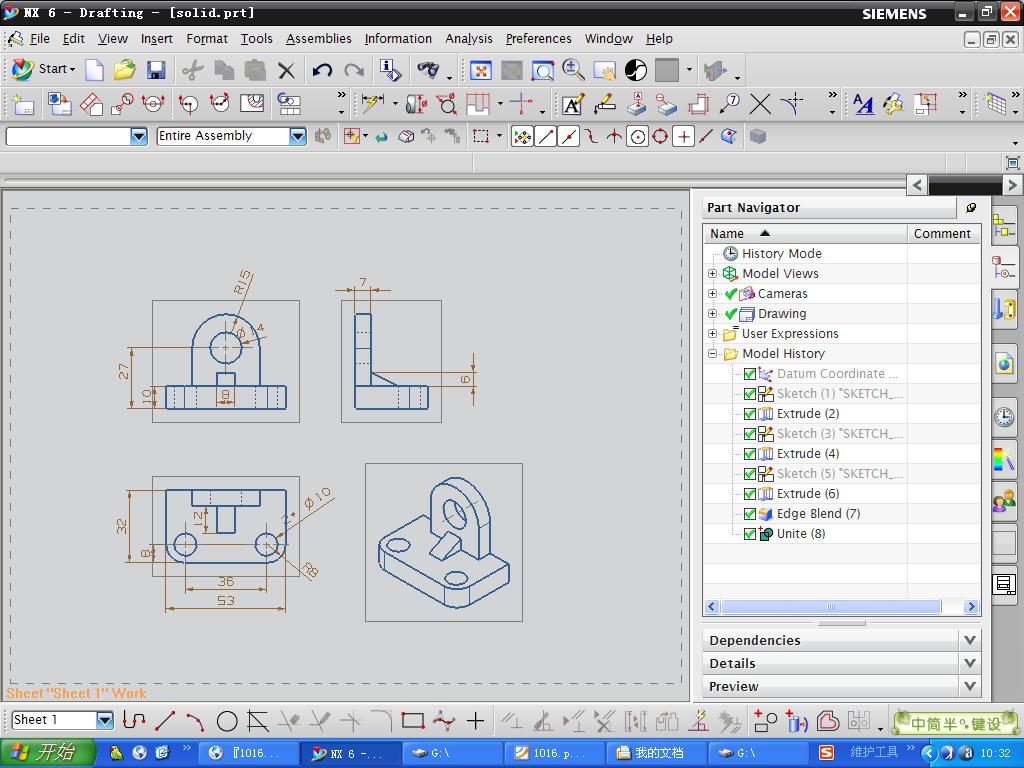
Task: Click the Name column header
Action: [x=727, y=233]
